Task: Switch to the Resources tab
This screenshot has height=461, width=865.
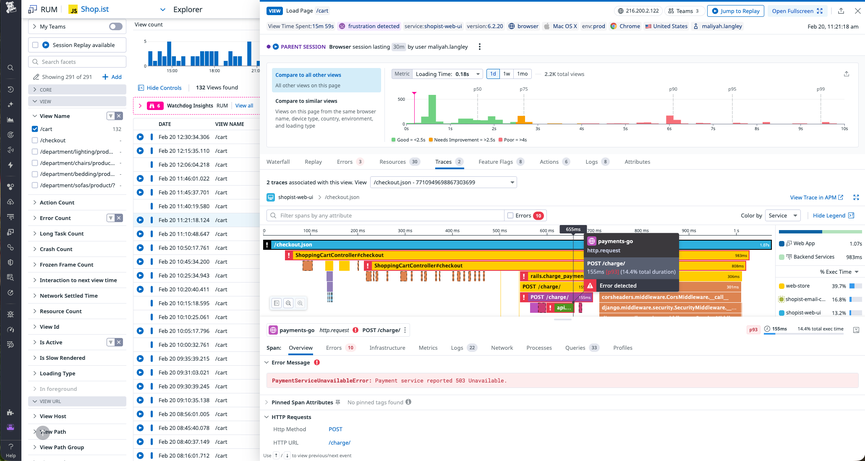Action: click(399, 162)
